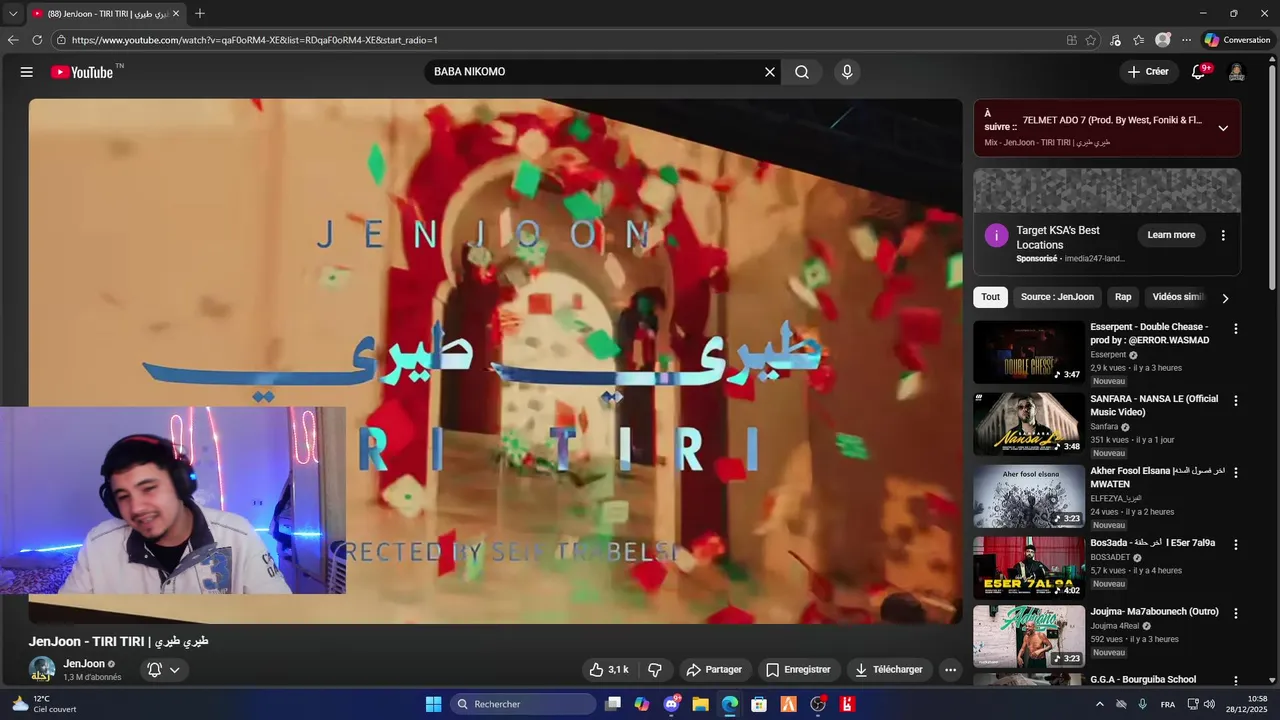Screen dimensions: 1280x720
Task: Clear the BABA NIKOMO search text
Action: [770, 72]
